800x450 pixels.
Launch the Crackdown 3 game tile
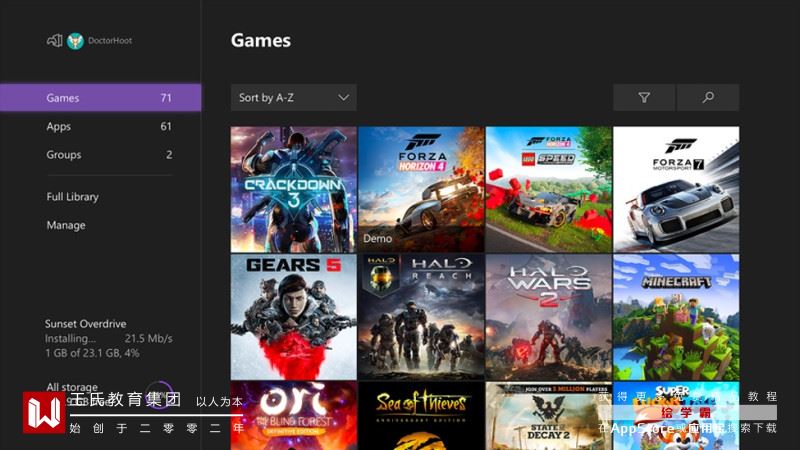click(293, 189)
